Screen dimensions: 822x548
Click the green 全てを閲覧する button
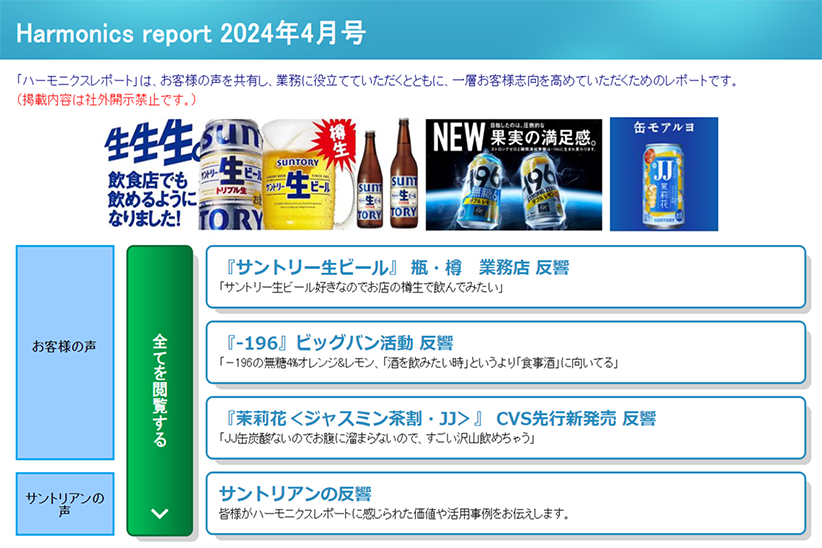(160, 391)
